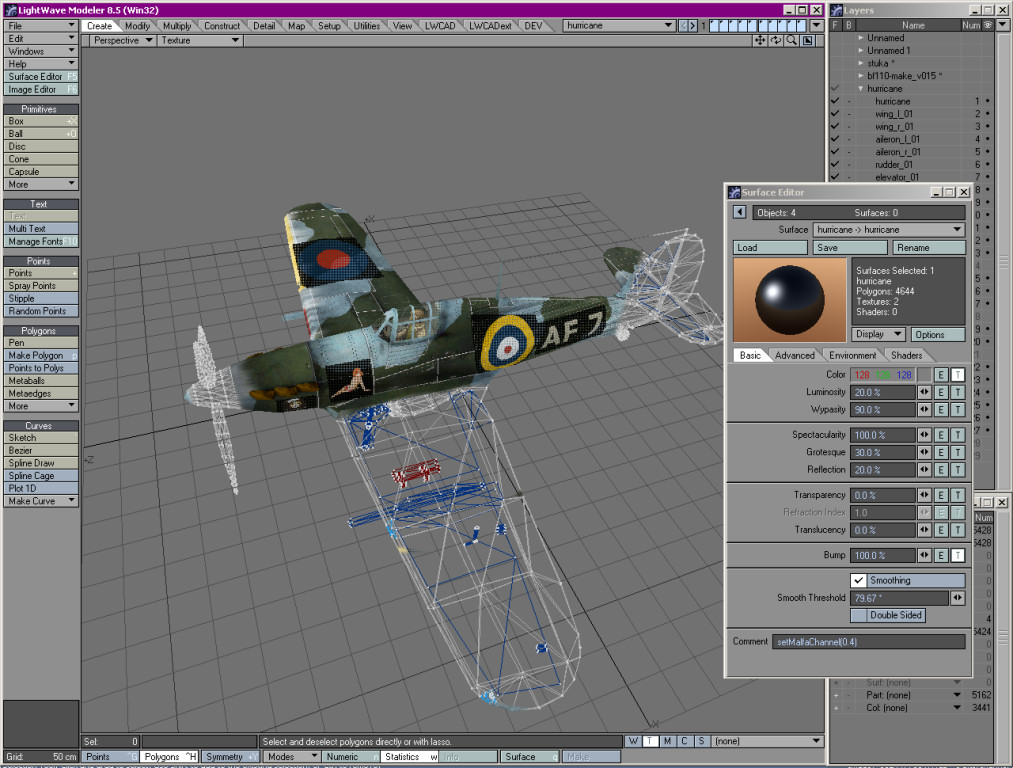Toggle visibility check for wing_l_01 layer
The width and height of the screenshot is (1013, 768).
click(835, 114)
